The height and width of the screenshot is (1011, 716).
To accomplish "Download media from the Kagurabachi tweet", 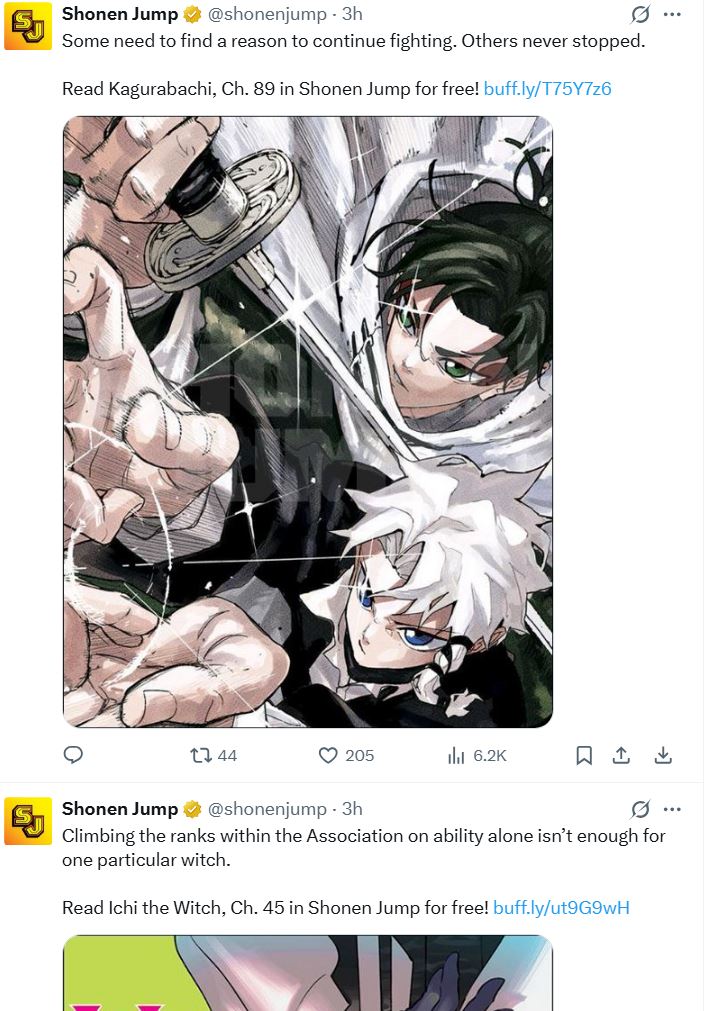I will [663, 755].
